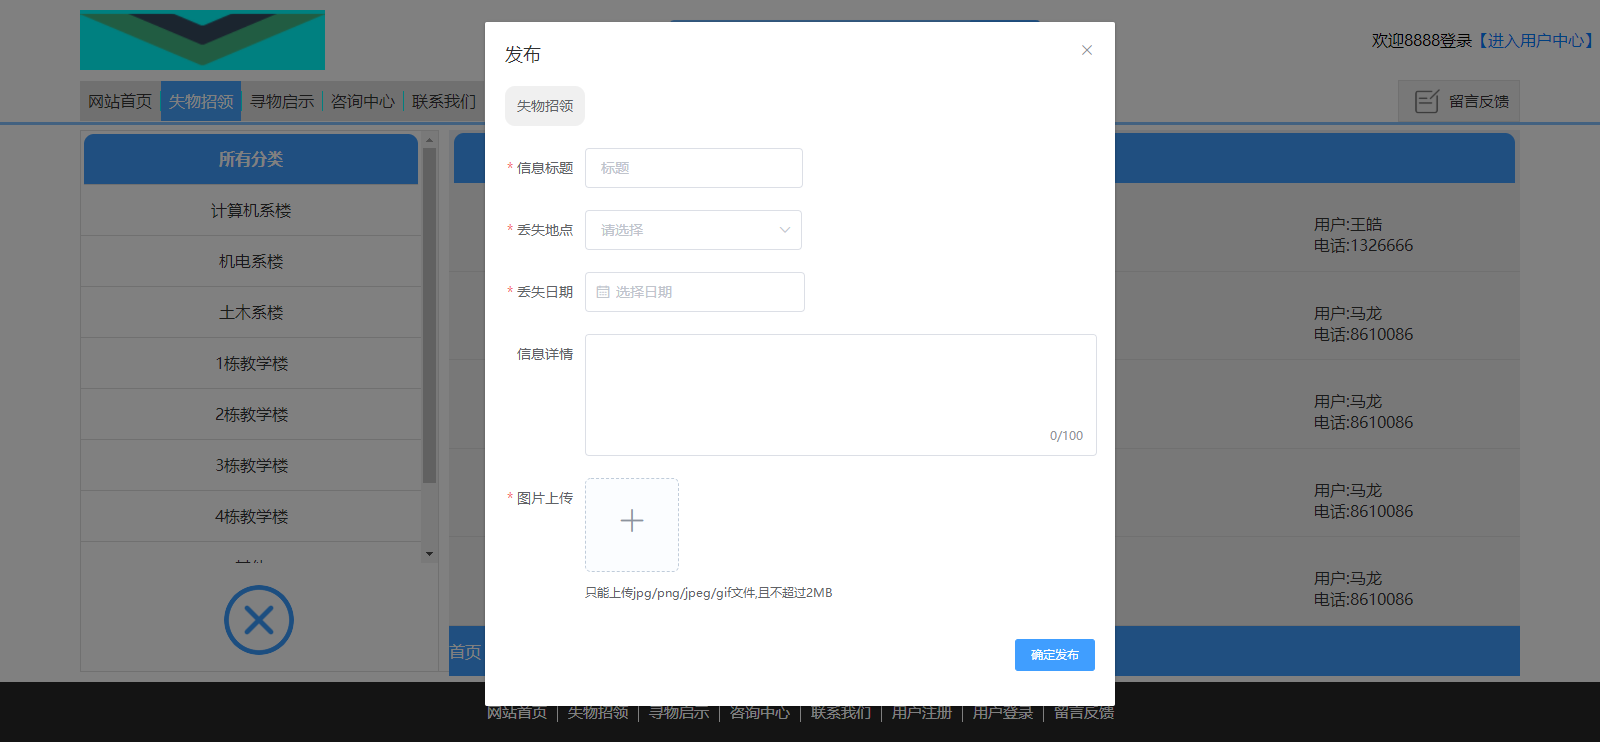
Task: Click the 首页 pagination link
Action: point(465,652)
